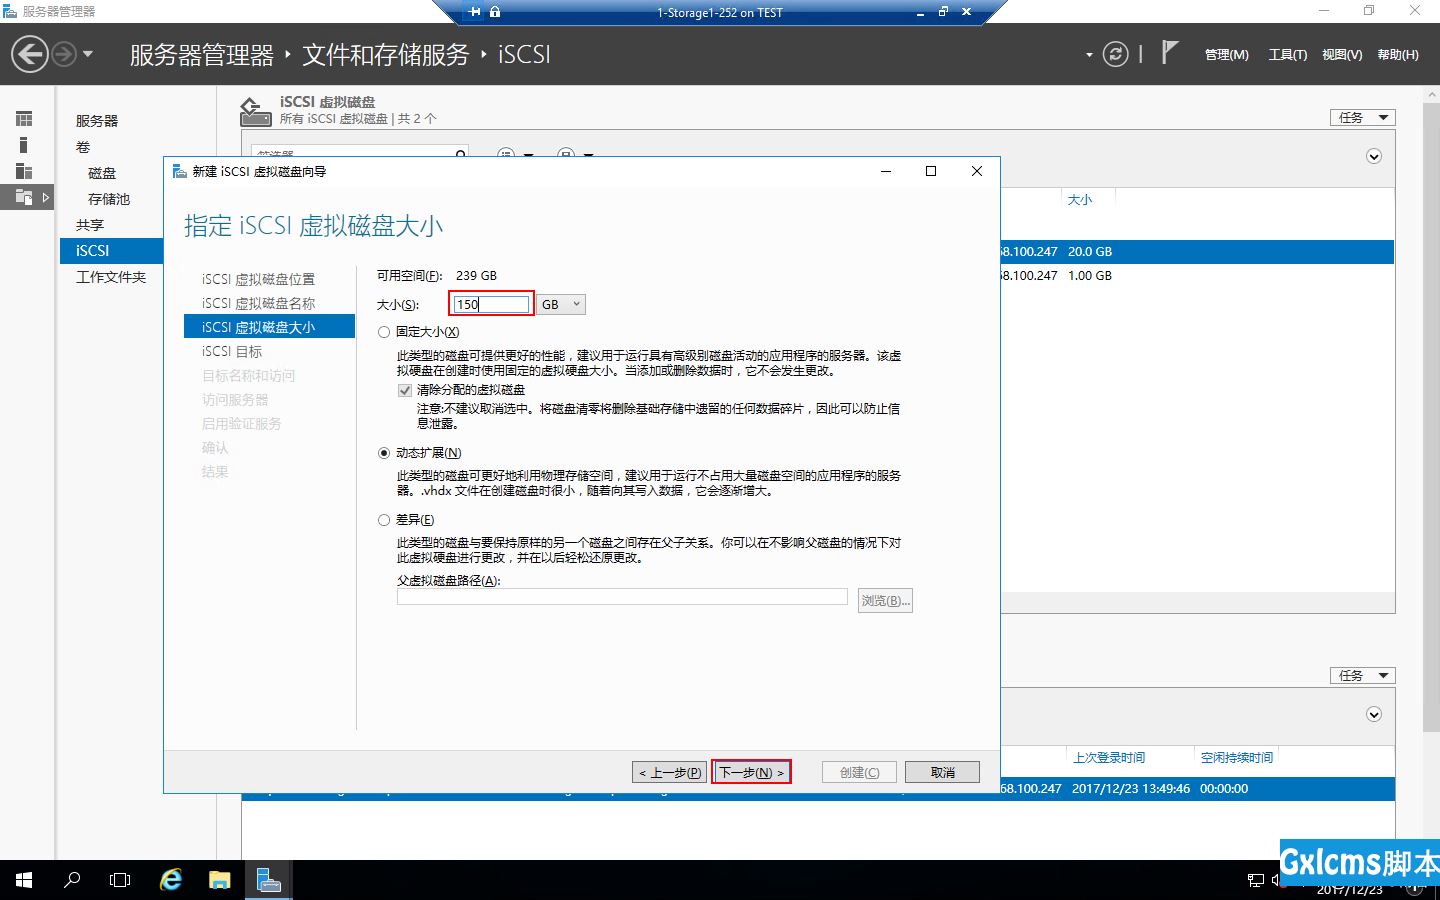Click the lock icon on the VM connection bar

495,12
